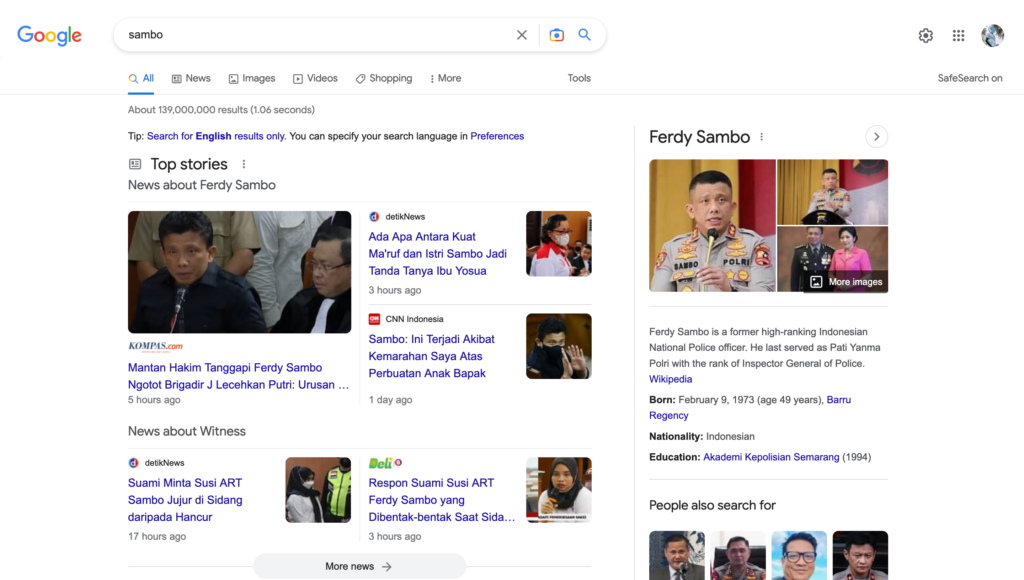Open the settings gear icon
Screen dimensions: 1024x580
tap(925, 36)
